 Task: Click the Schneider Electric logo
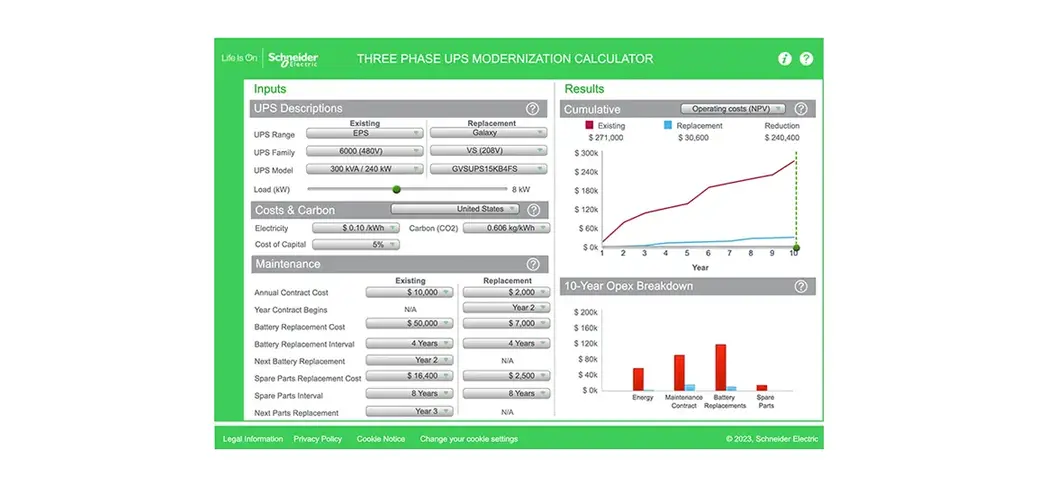pyautogui.click(x=293, y=59)
